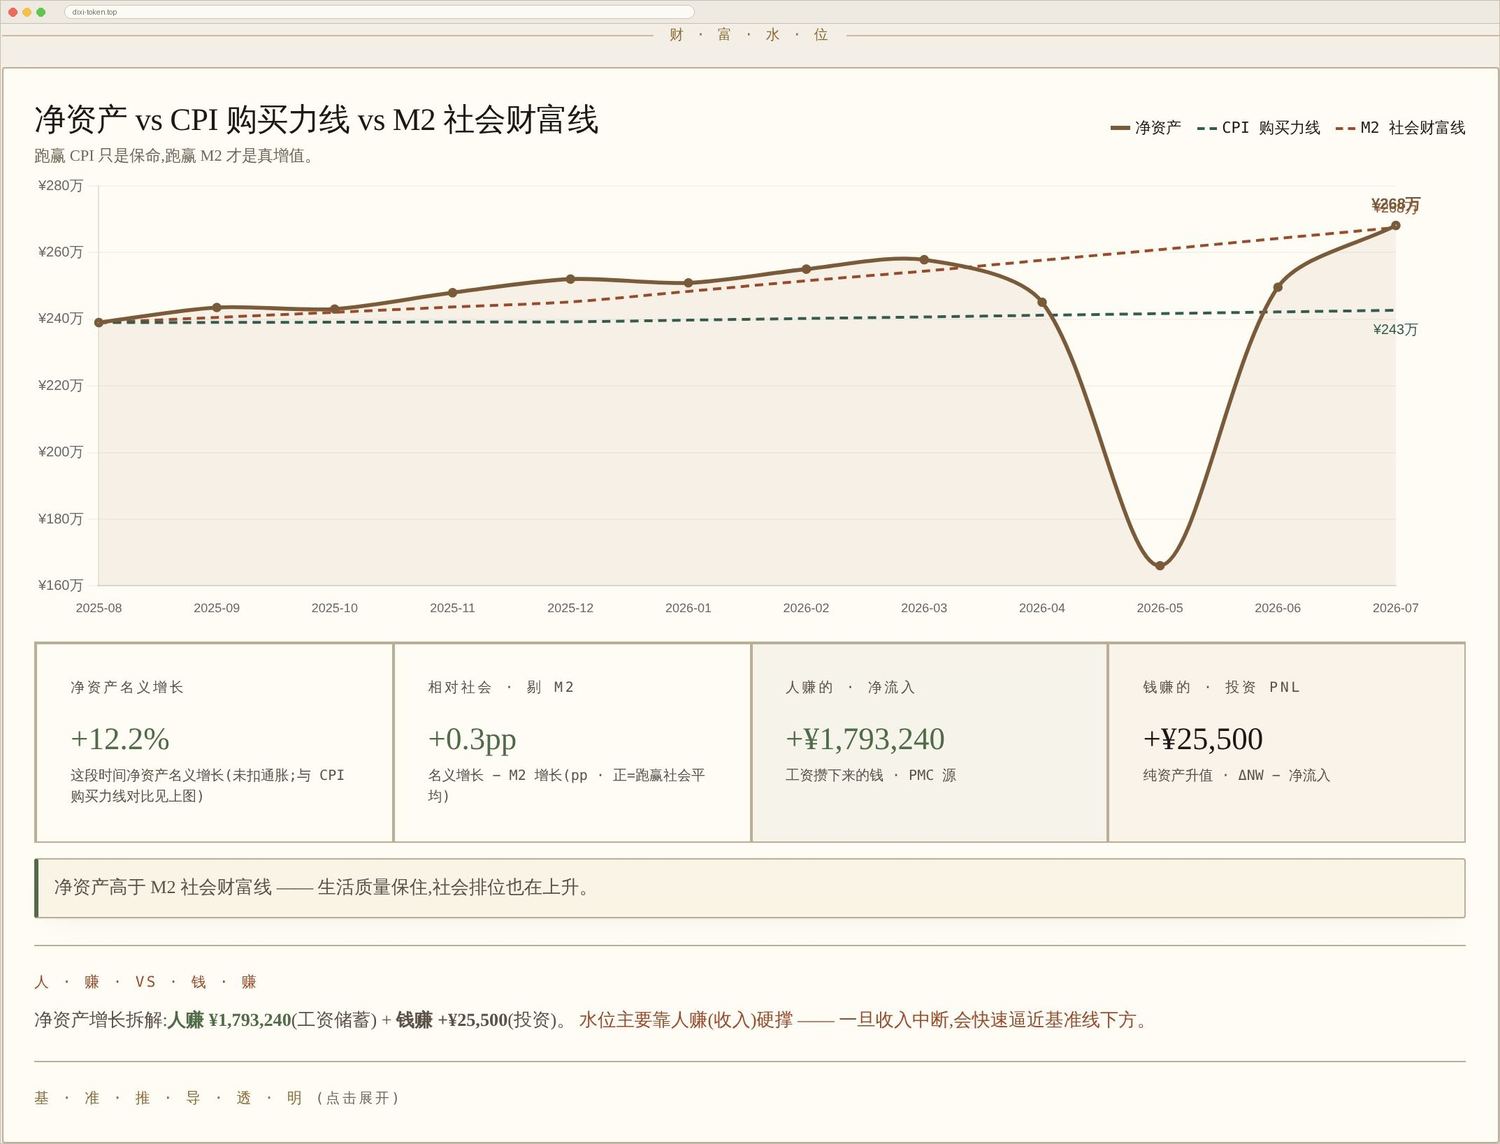Click the 2026-02 data point on net worth line
This screenshot has height=1144, width=1500.
pos(806,269)
